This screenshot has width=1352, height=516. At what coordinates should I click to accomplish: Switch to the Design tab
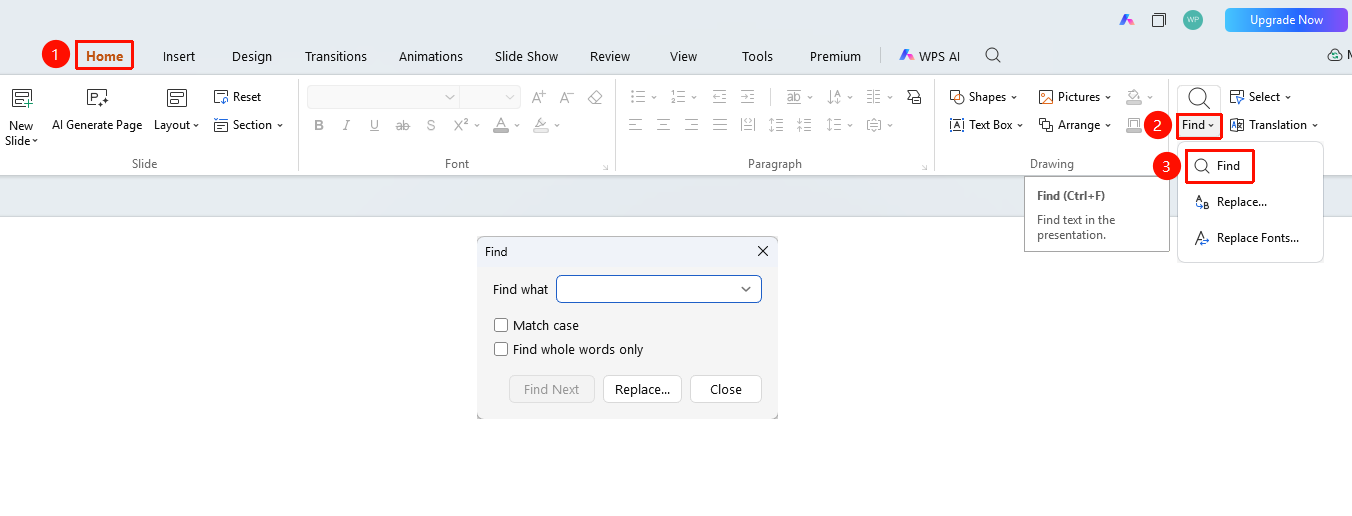(252, 56)
